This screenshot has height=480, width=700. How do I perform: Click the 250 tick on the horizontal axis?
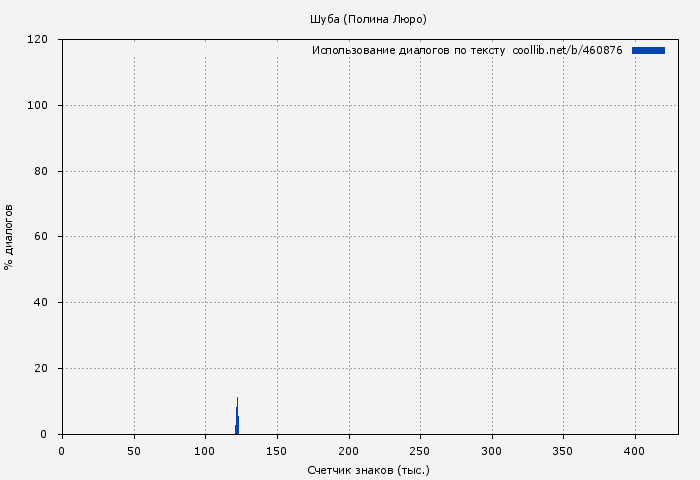tap(420, 452)
